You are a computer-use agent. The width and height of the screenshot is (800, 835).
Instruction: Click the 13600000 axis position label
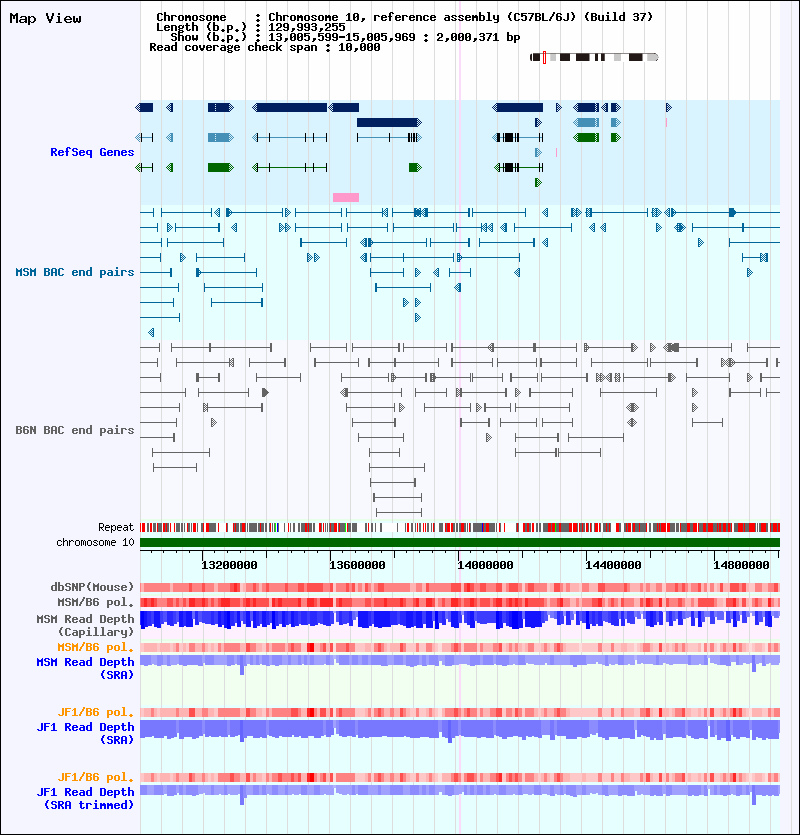(357, 565)
